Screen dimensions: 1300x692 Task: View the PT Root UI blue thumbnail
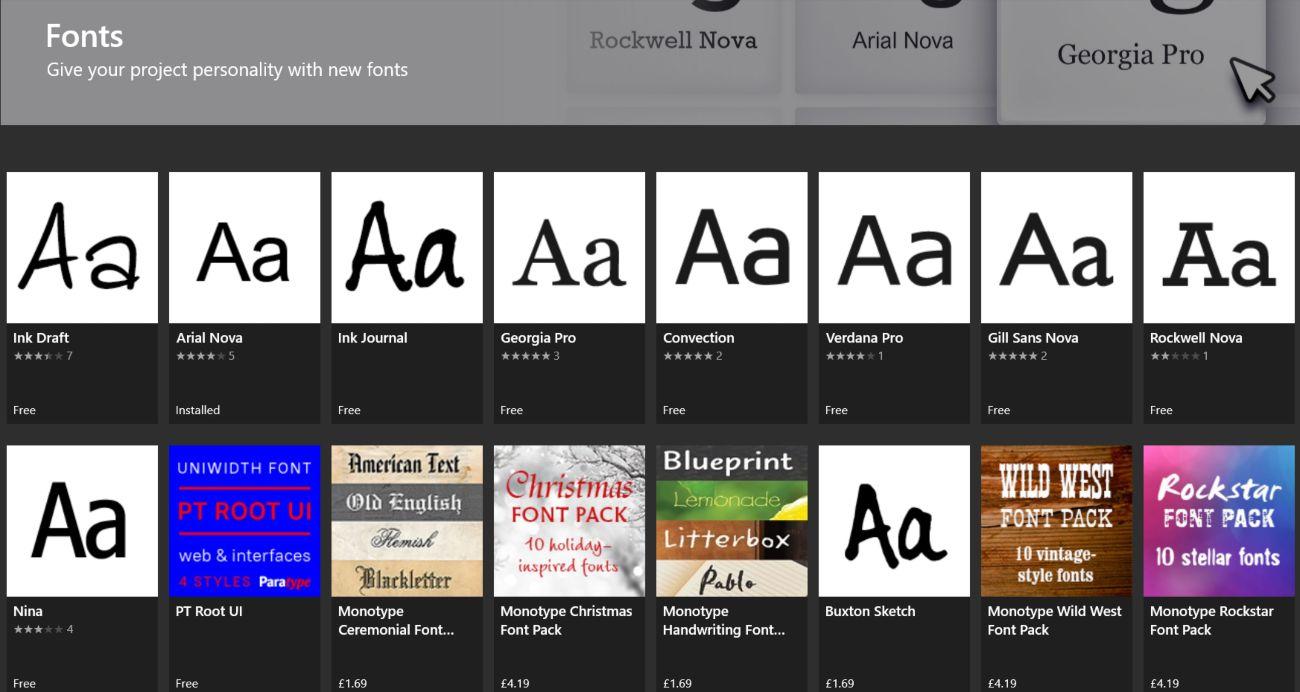[x=245, y=521]
